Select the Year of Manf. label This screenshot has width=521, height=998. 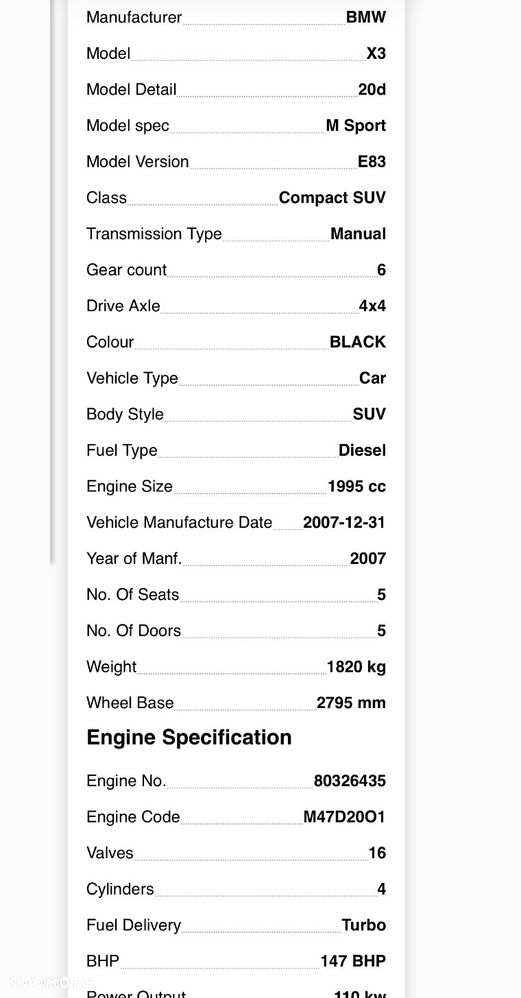coord(134,558)
